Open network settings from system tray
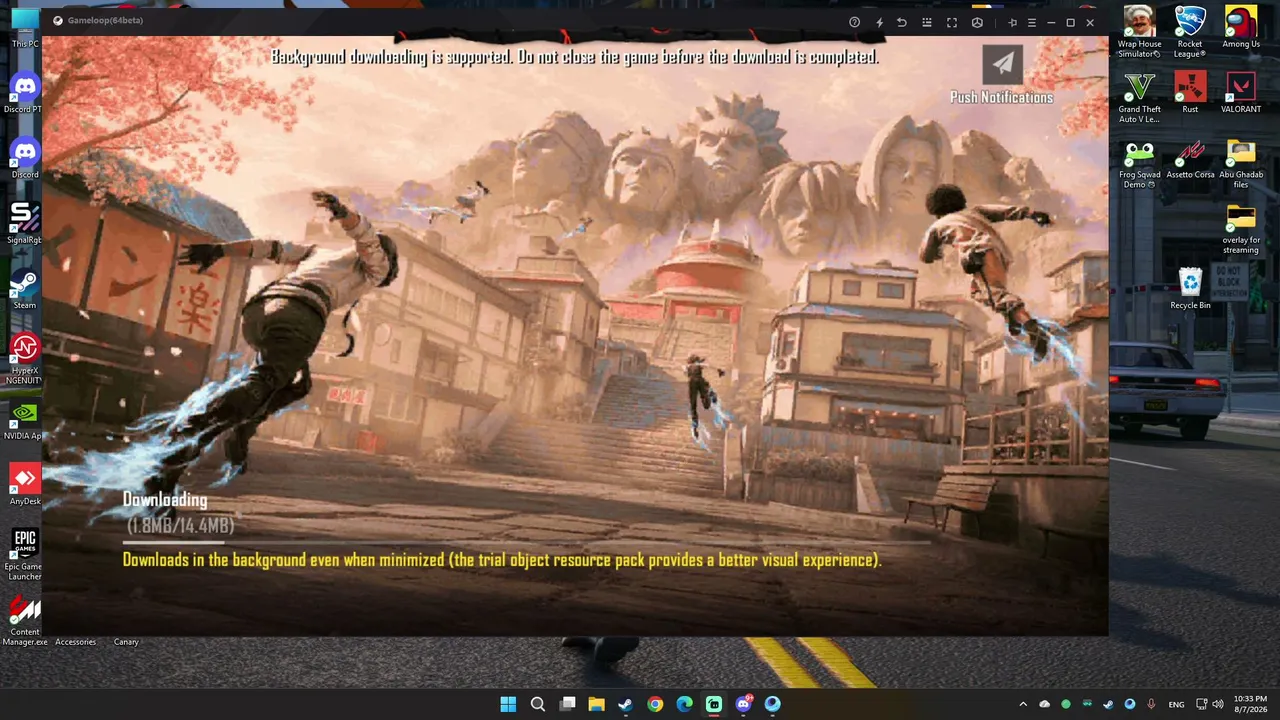Image resolution: width=1280 pixels, height=720 pixels. pos(1202,704)
